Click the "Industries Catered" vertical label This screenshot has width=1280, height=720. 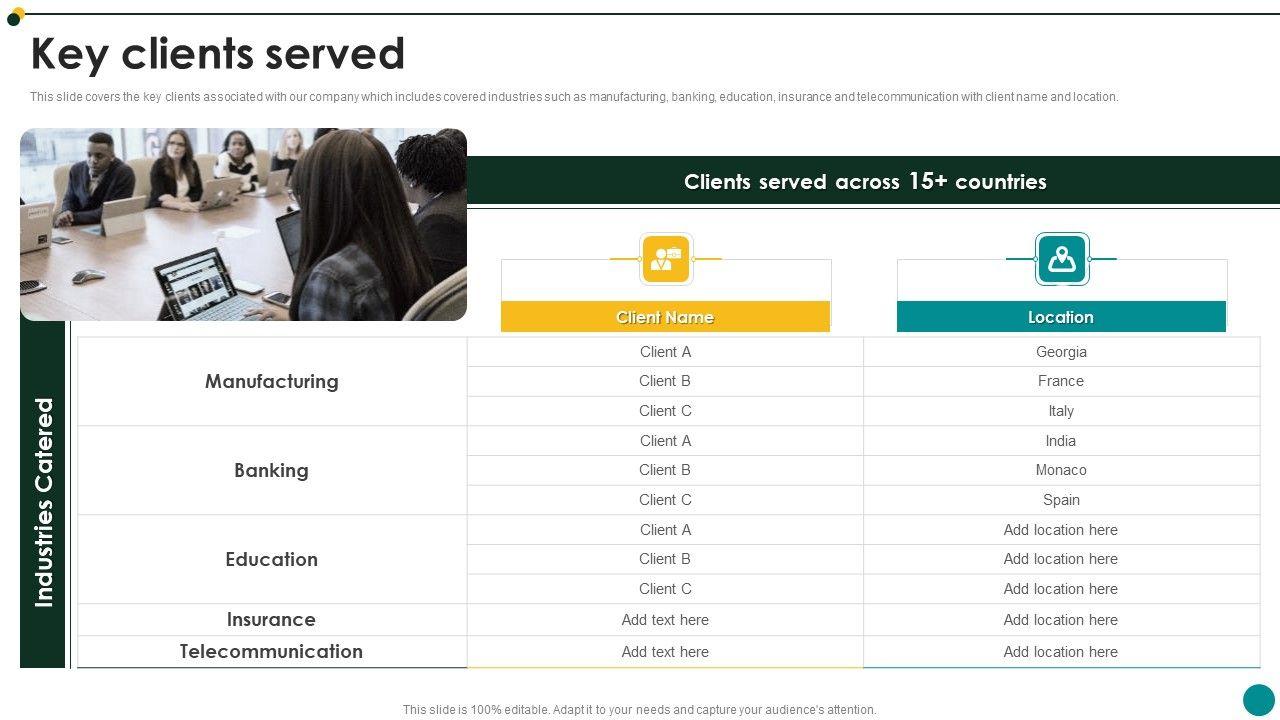click(x=44, y=502)
